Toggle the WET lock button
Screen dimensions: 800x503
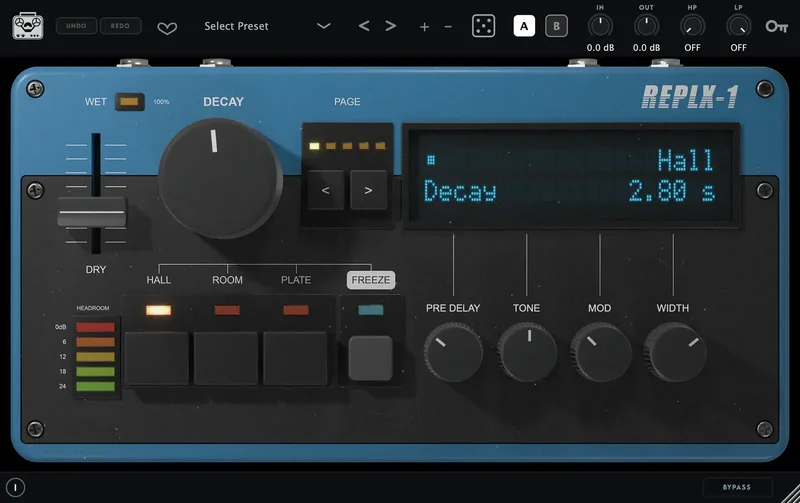pyautogui.click(x=129, y=102)
